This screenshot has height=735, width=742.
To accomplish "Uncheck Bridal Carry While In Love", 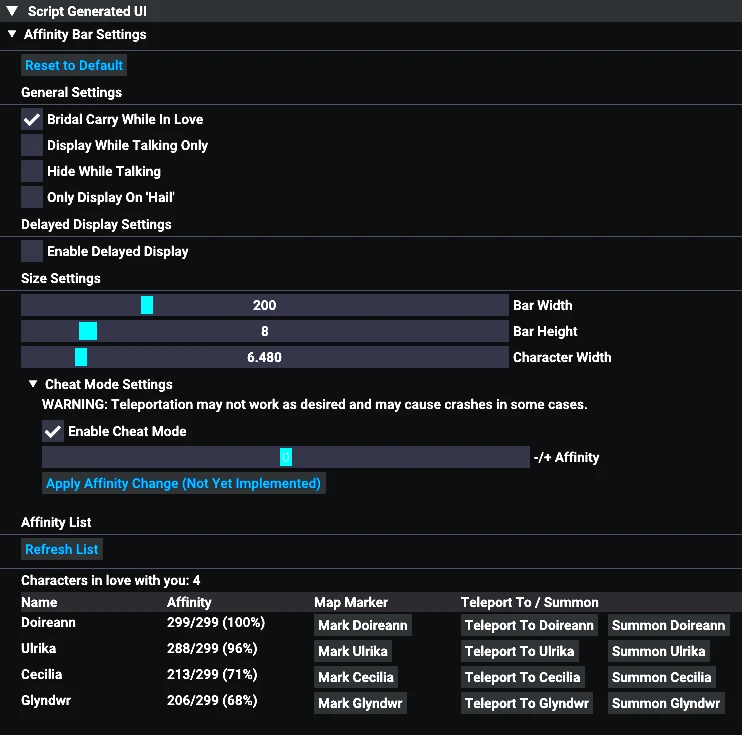I will point(32,119).
